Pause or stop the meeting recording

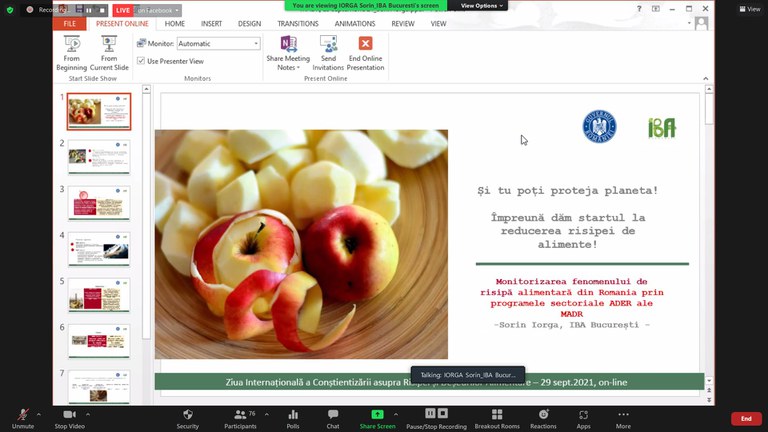(436, 414)
